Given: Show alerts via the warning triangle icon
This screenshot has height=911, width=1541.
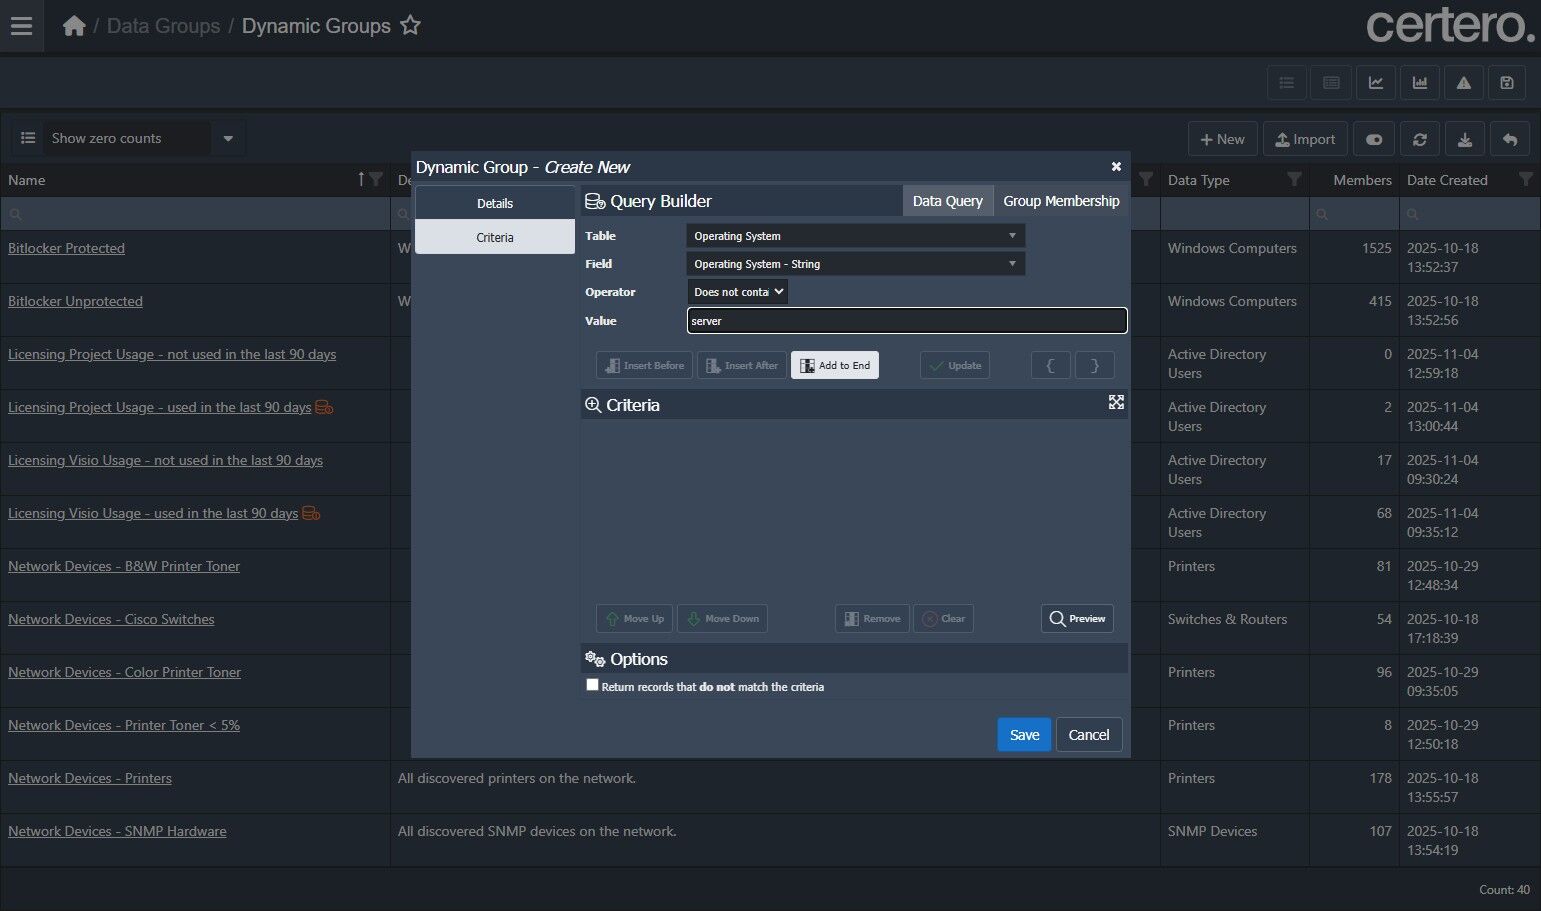Looking at the screenshot, I should [x=1464, y=83].
